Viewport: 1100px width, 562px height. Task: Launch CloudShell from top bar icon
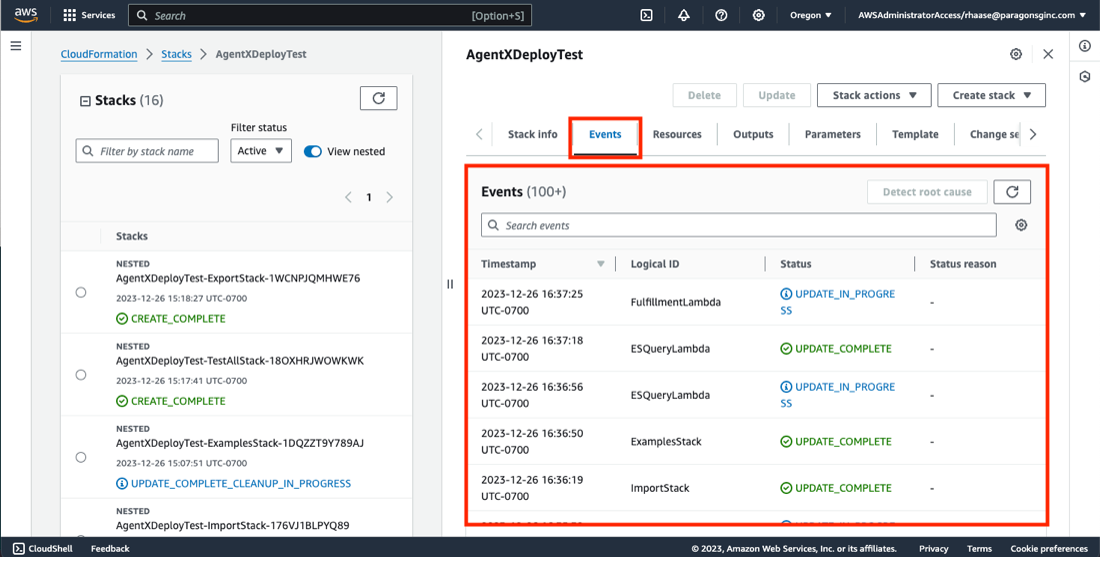click(646, 15)
